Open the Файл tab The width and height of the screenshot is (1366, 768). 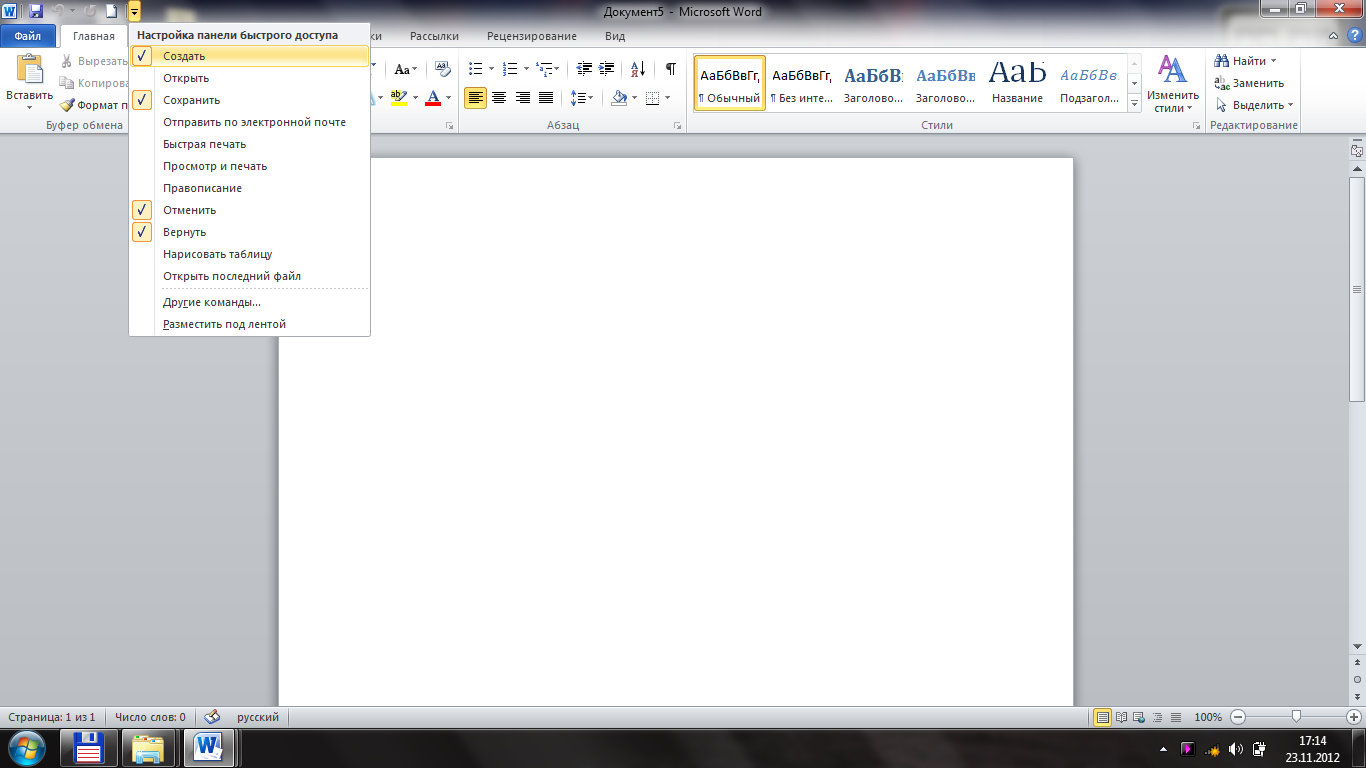pyautogui.click(x=27, y=36)
